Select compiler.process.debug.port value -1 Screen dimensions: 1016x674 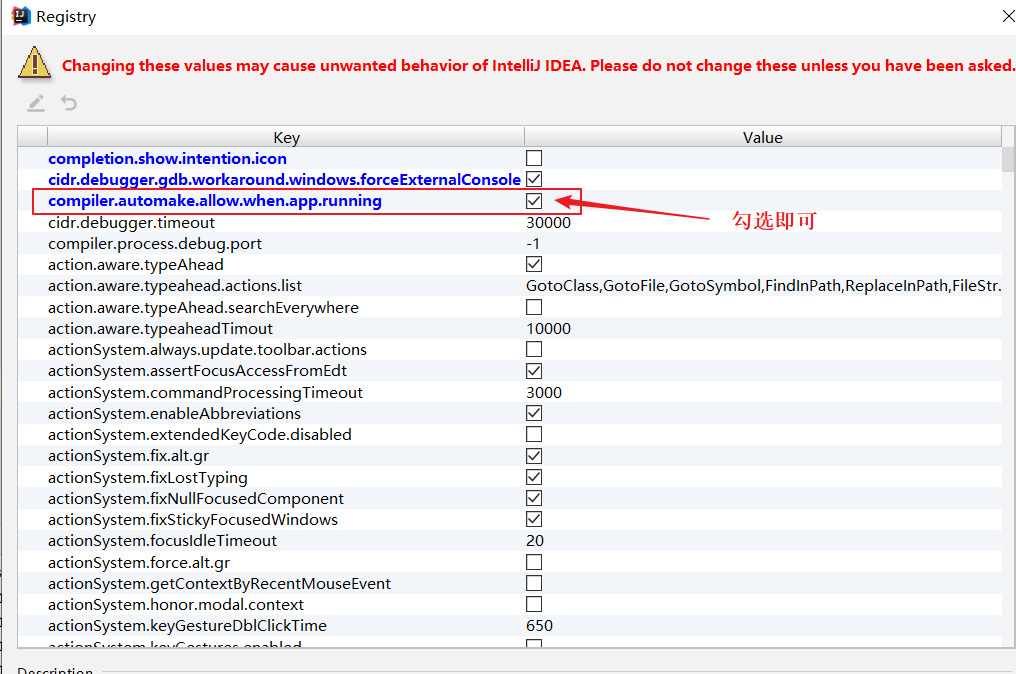[x=533, y=244]
